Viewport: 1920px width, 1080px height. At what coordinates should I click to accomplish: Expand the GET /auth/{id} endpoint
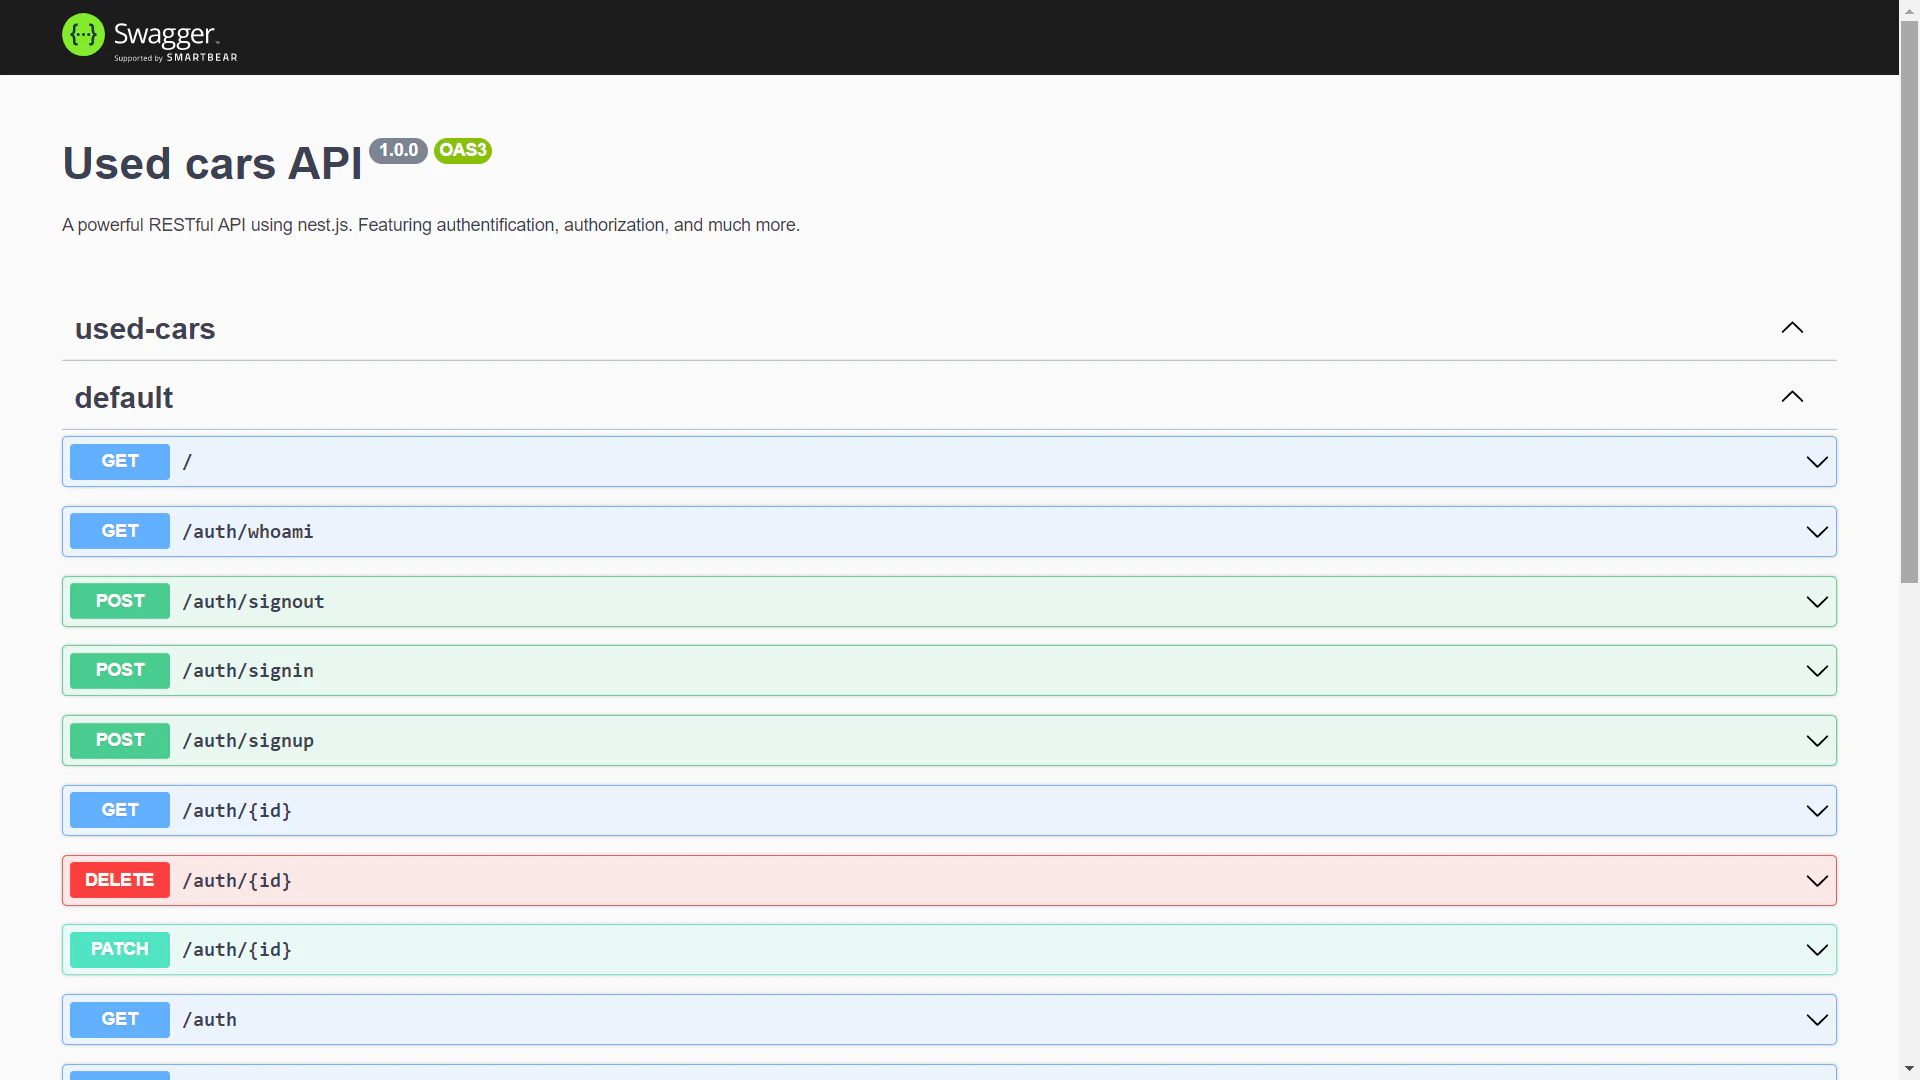tap(1816, 810)
